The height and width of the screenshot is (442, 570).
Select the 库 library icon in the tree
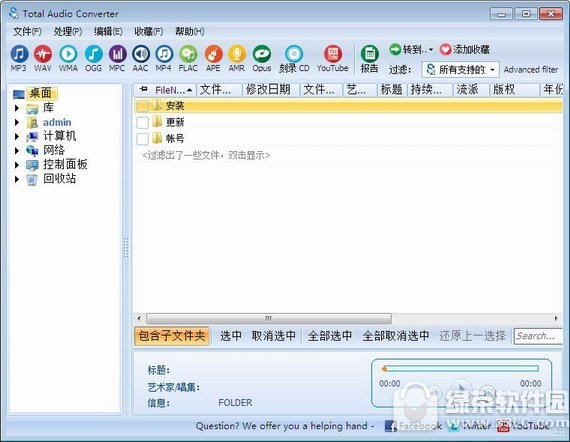[32, 108]
